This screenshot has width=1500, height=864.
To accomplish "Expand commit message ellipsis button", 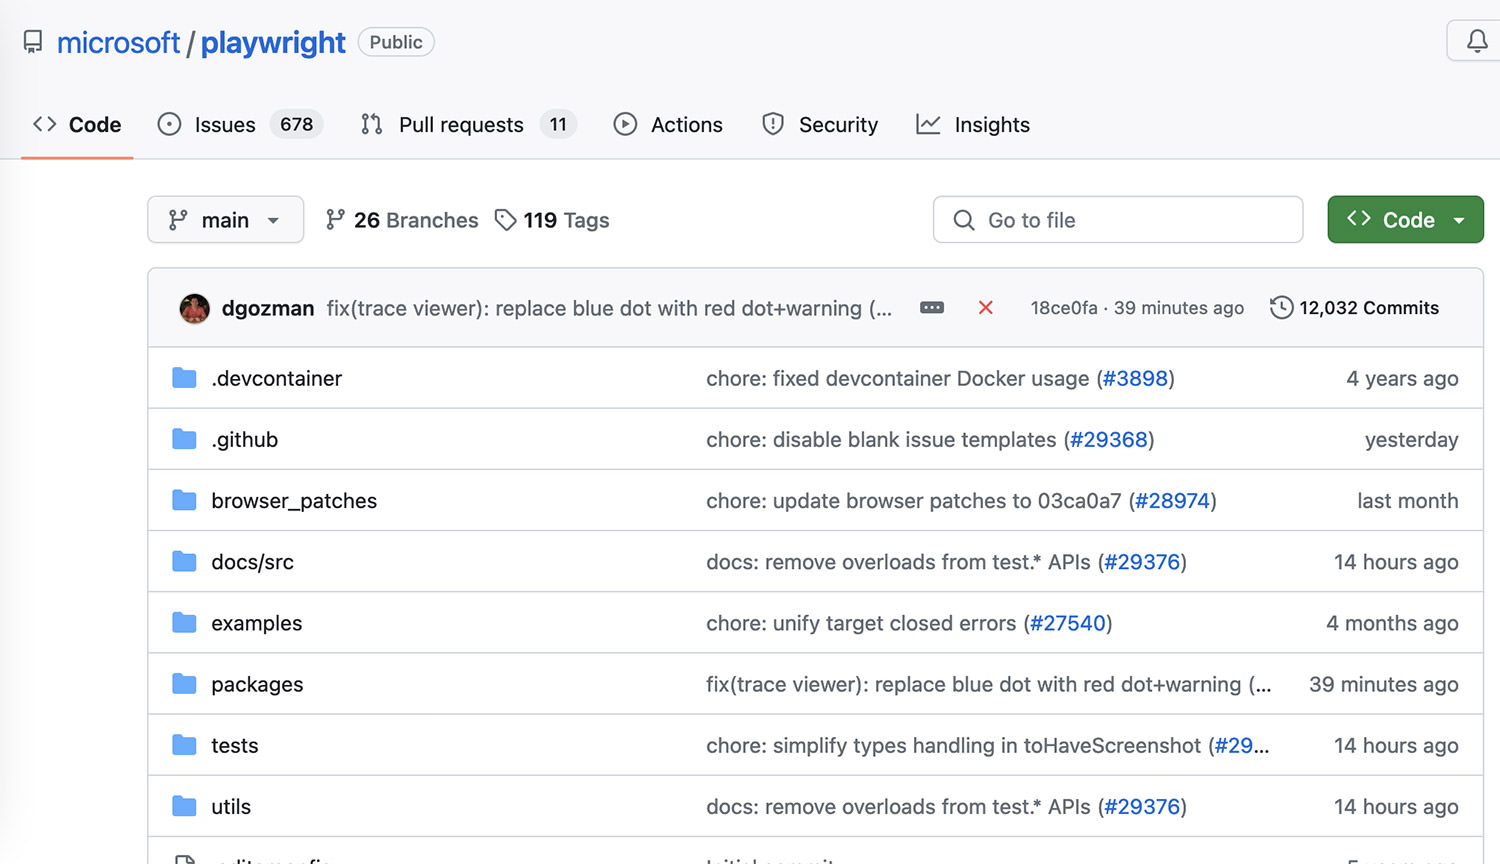I will [932, 308].
